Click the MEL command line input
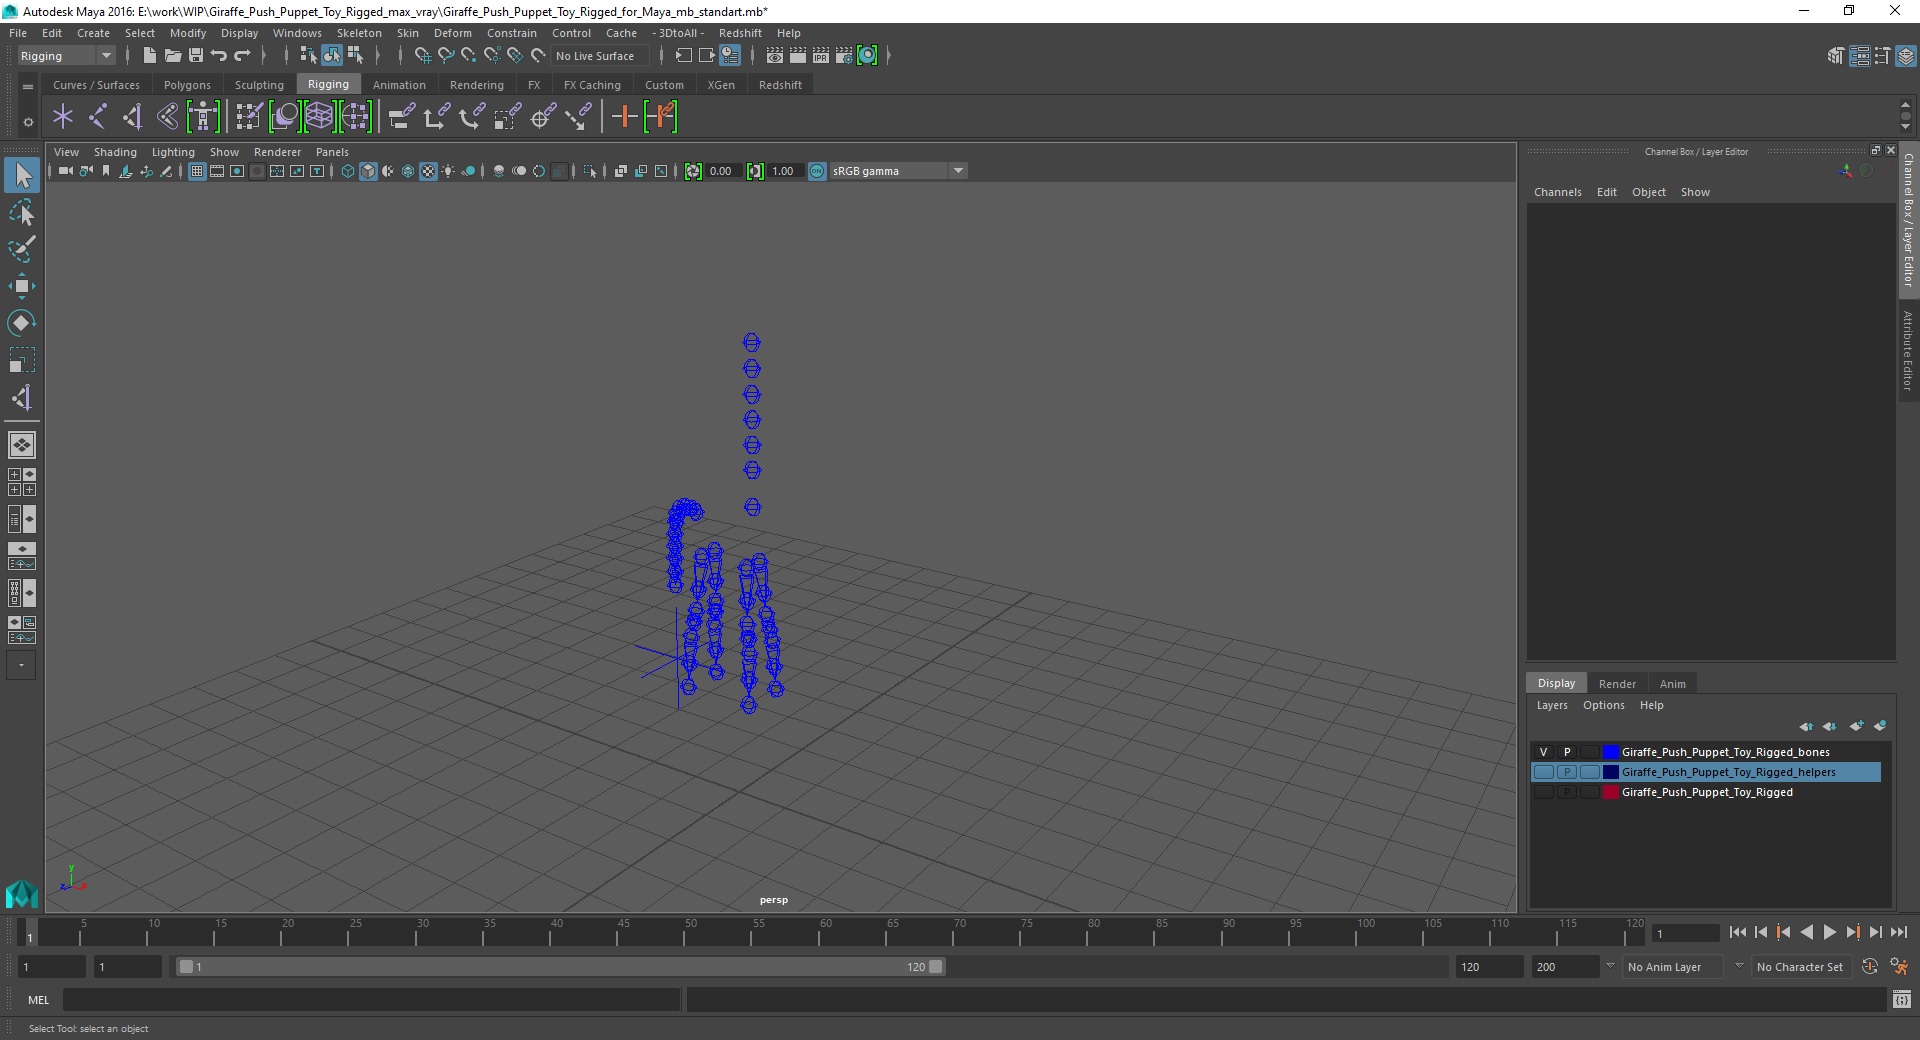Viewport: 1920px width, 1040px height. coord(371,999)
